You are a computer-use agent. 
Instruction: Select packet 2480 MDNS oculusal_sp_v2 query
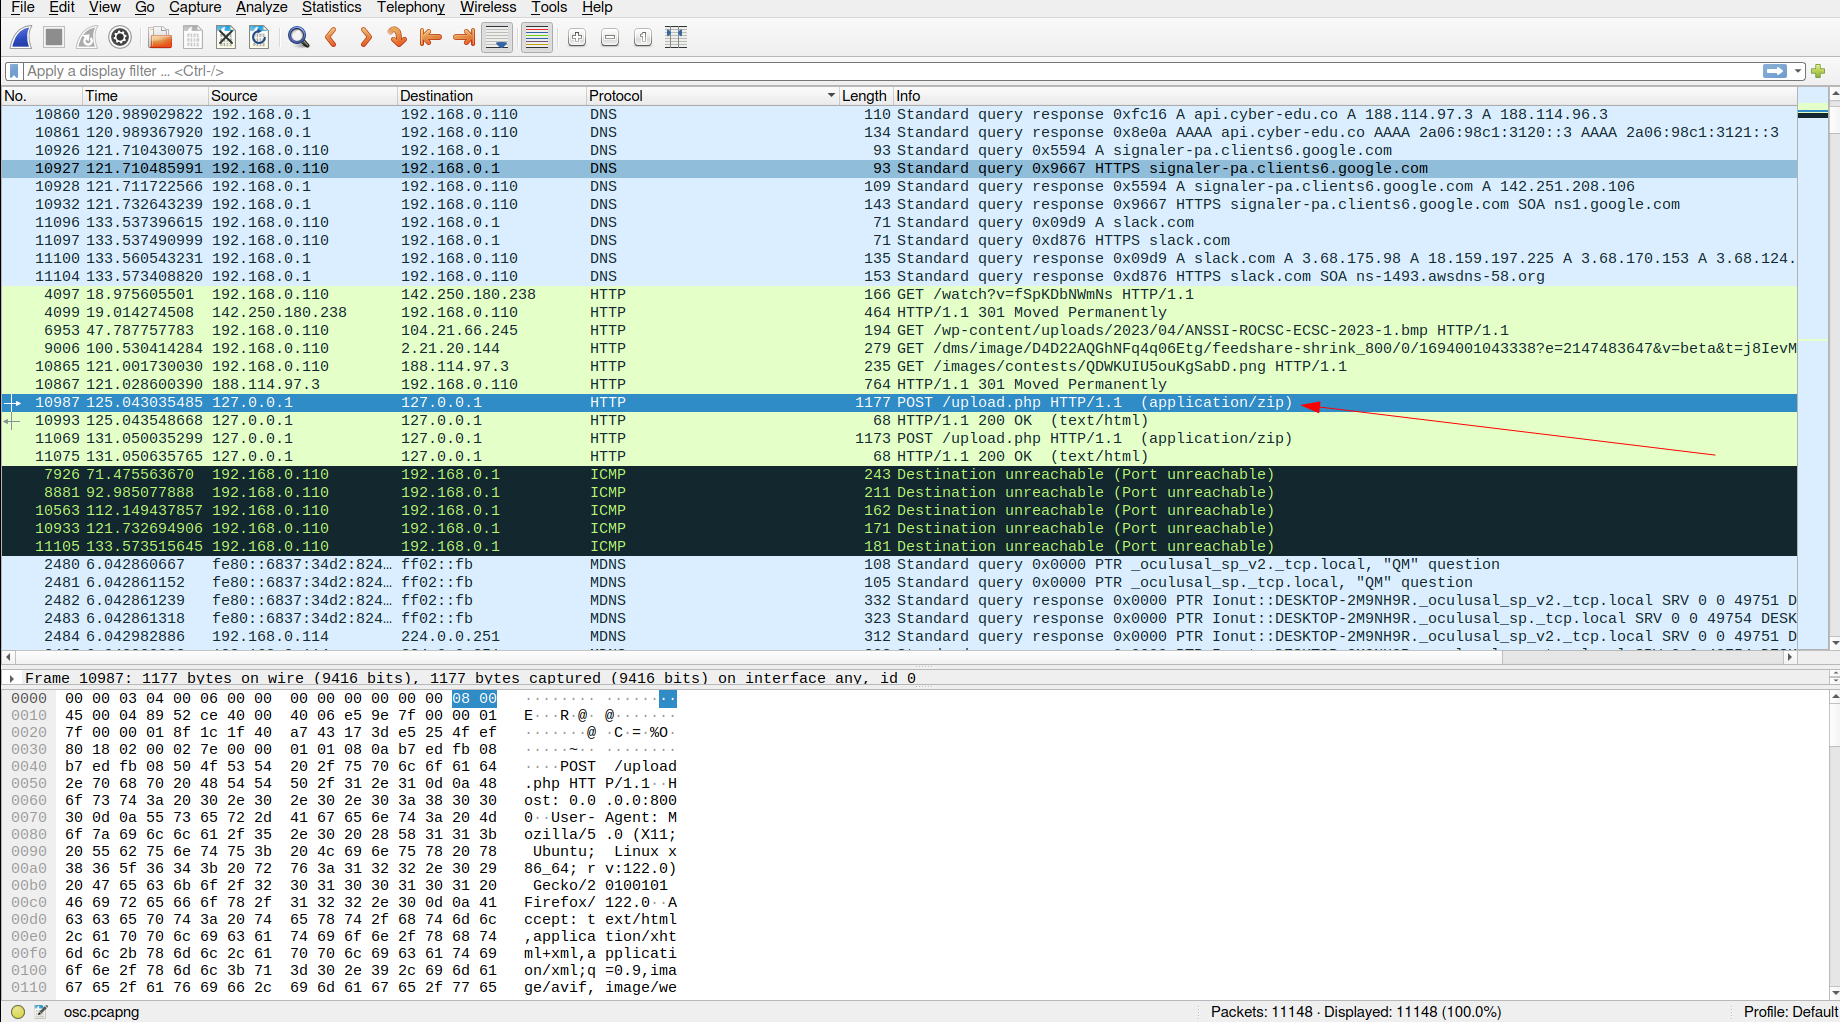click(899, 564)
